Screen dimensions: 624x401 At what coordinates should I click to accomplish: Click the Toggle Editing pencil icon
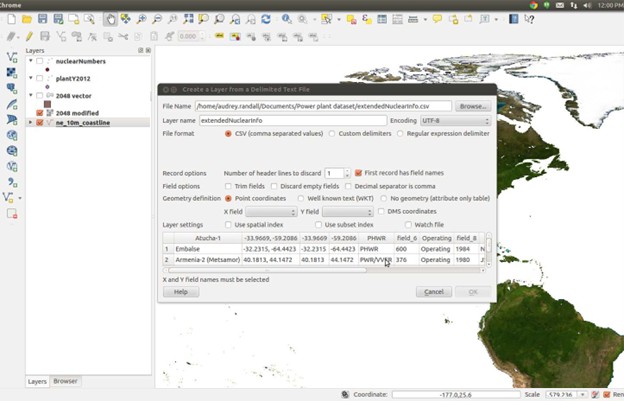(30, 37)
